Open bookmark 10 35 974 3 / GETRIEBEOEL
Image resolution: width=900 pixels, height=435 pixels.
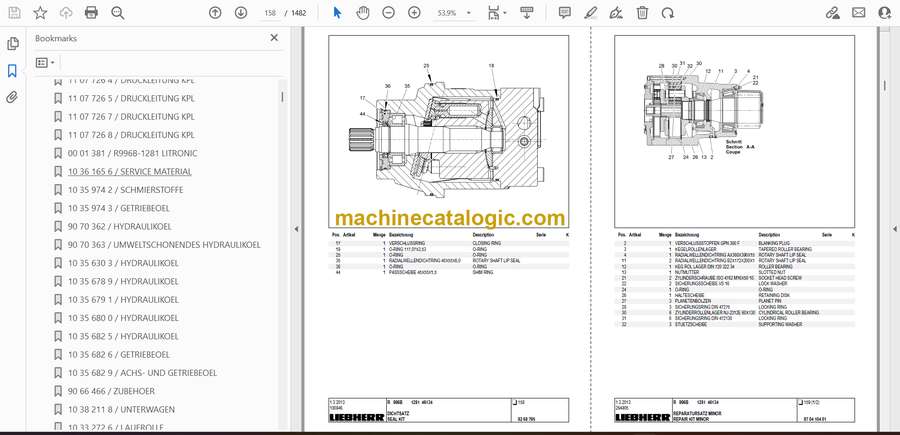119,208
